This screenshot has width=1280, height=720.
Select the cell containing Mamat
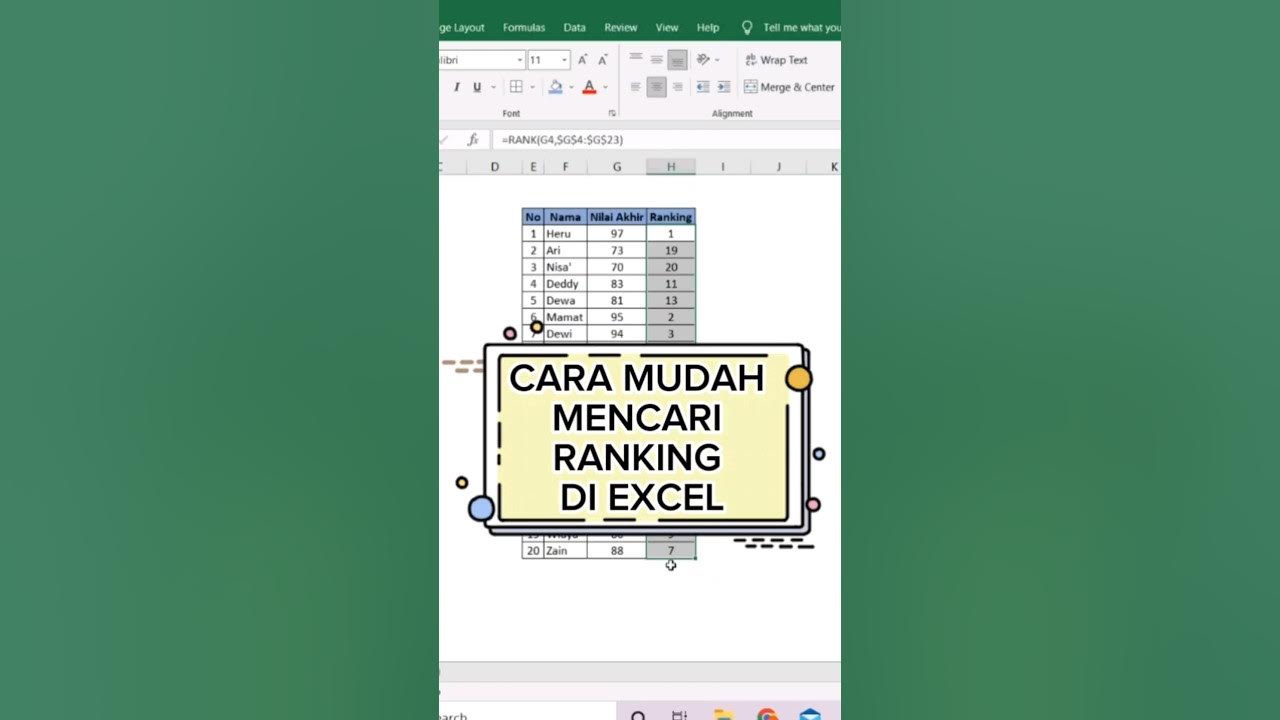click(x=565, y=317)
